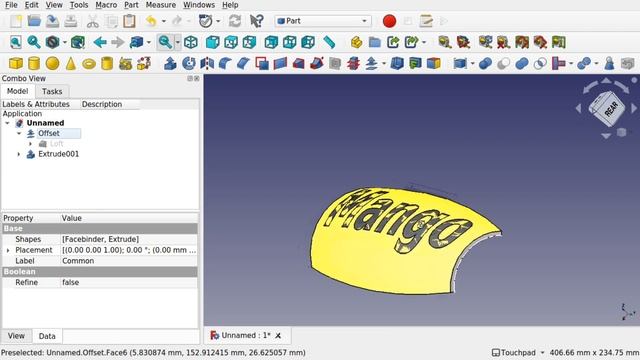Expand the Extrude001 tree node
Image resolution: width=640 pixels, height=360 pixels.
(x=19, y=154)
